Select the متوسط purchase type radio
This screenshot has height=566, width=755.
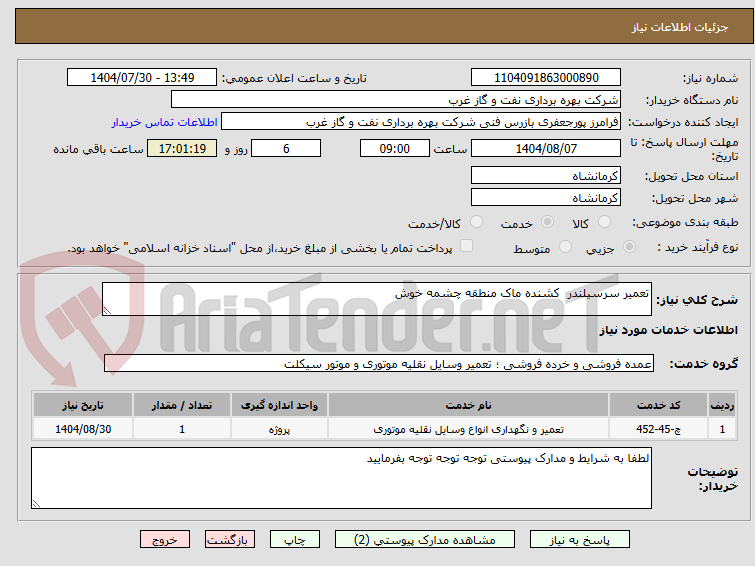(x=565, y=247)
